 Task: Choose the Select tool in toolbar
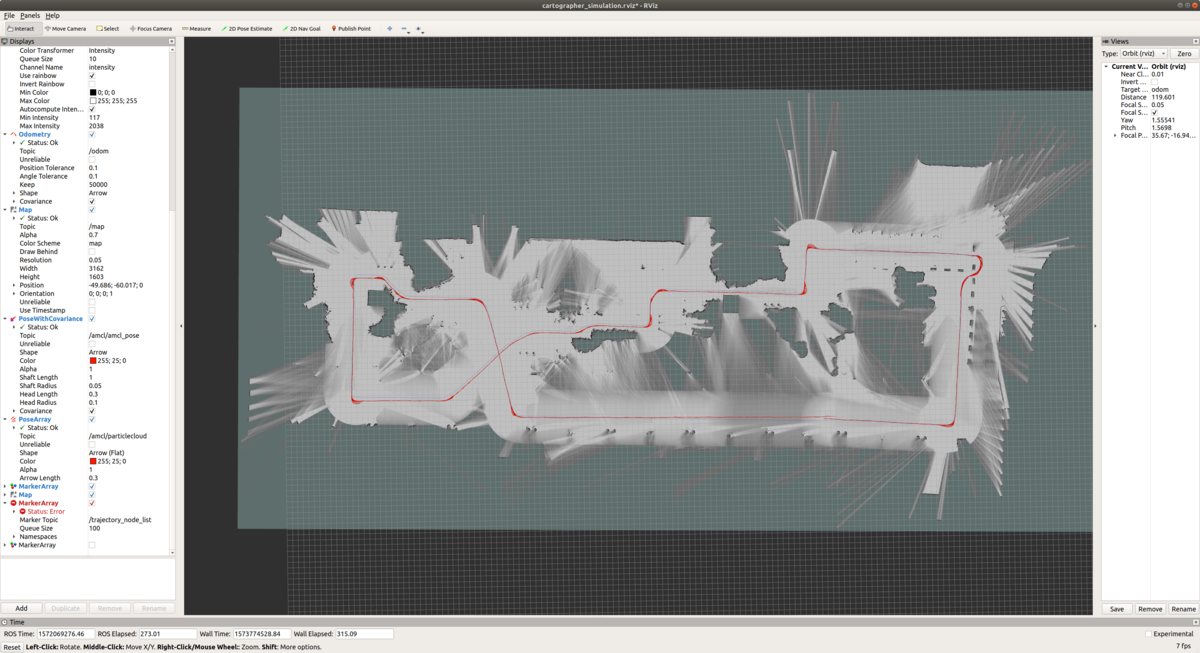(108, 29)
